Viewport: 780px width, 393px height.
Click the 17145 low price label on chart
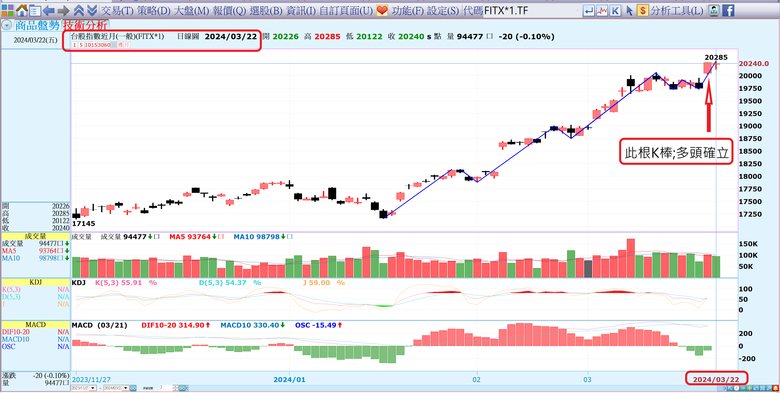pos(84,224)
